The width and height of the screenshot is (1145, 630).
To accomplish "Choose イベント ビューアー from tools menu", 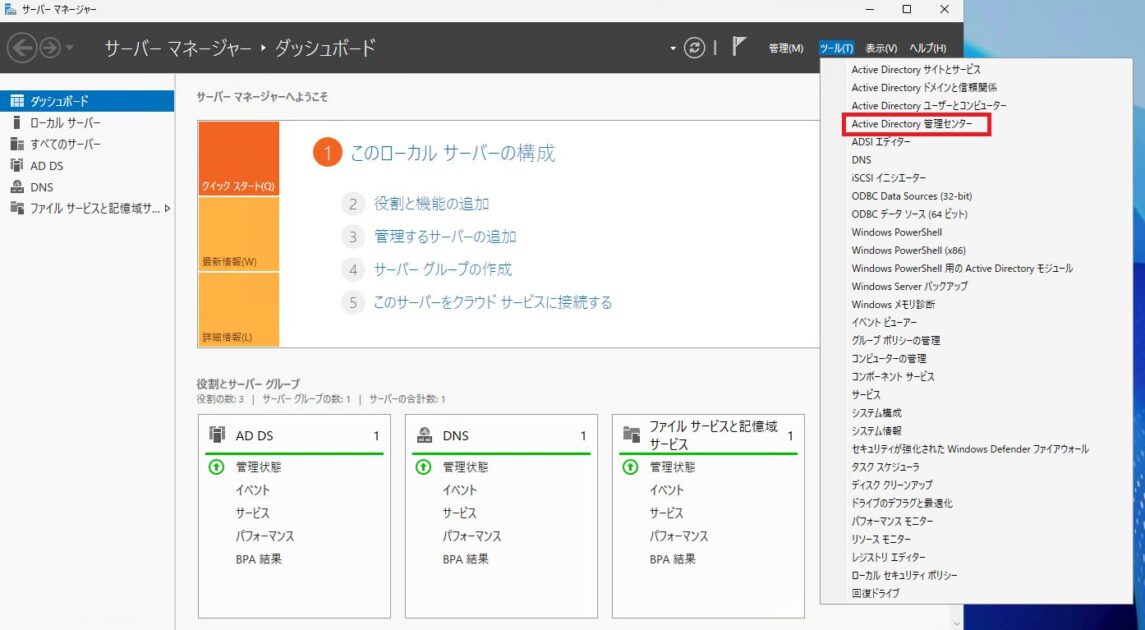I will click(x=884, y=323).
